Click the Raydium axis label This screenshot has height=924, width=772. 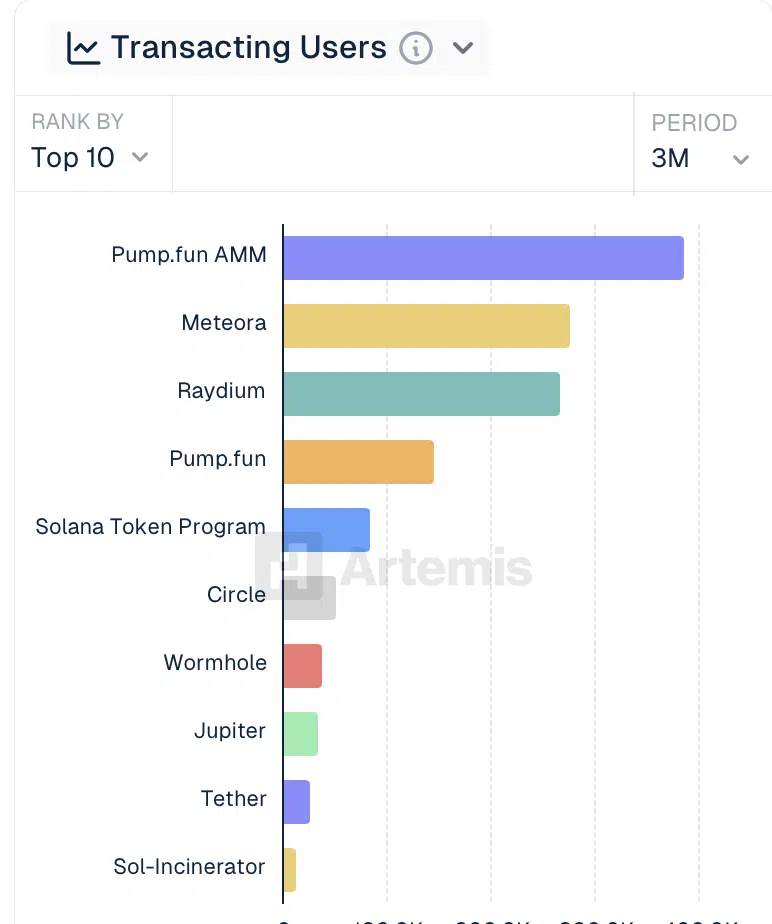(221, 390)
